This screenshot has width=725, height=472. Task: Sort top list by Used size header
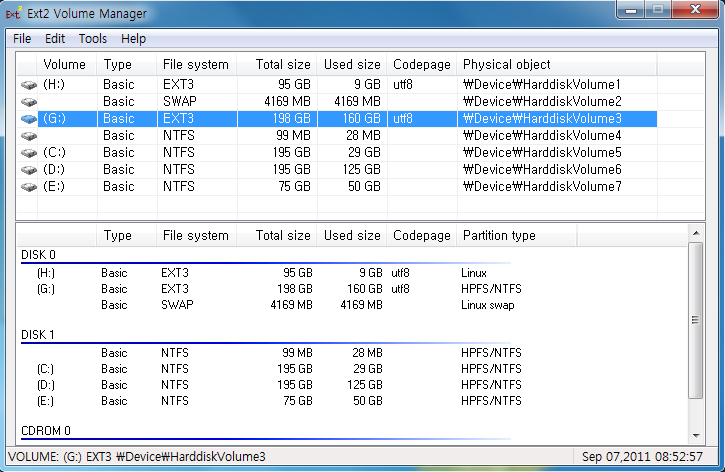[352, 64]
